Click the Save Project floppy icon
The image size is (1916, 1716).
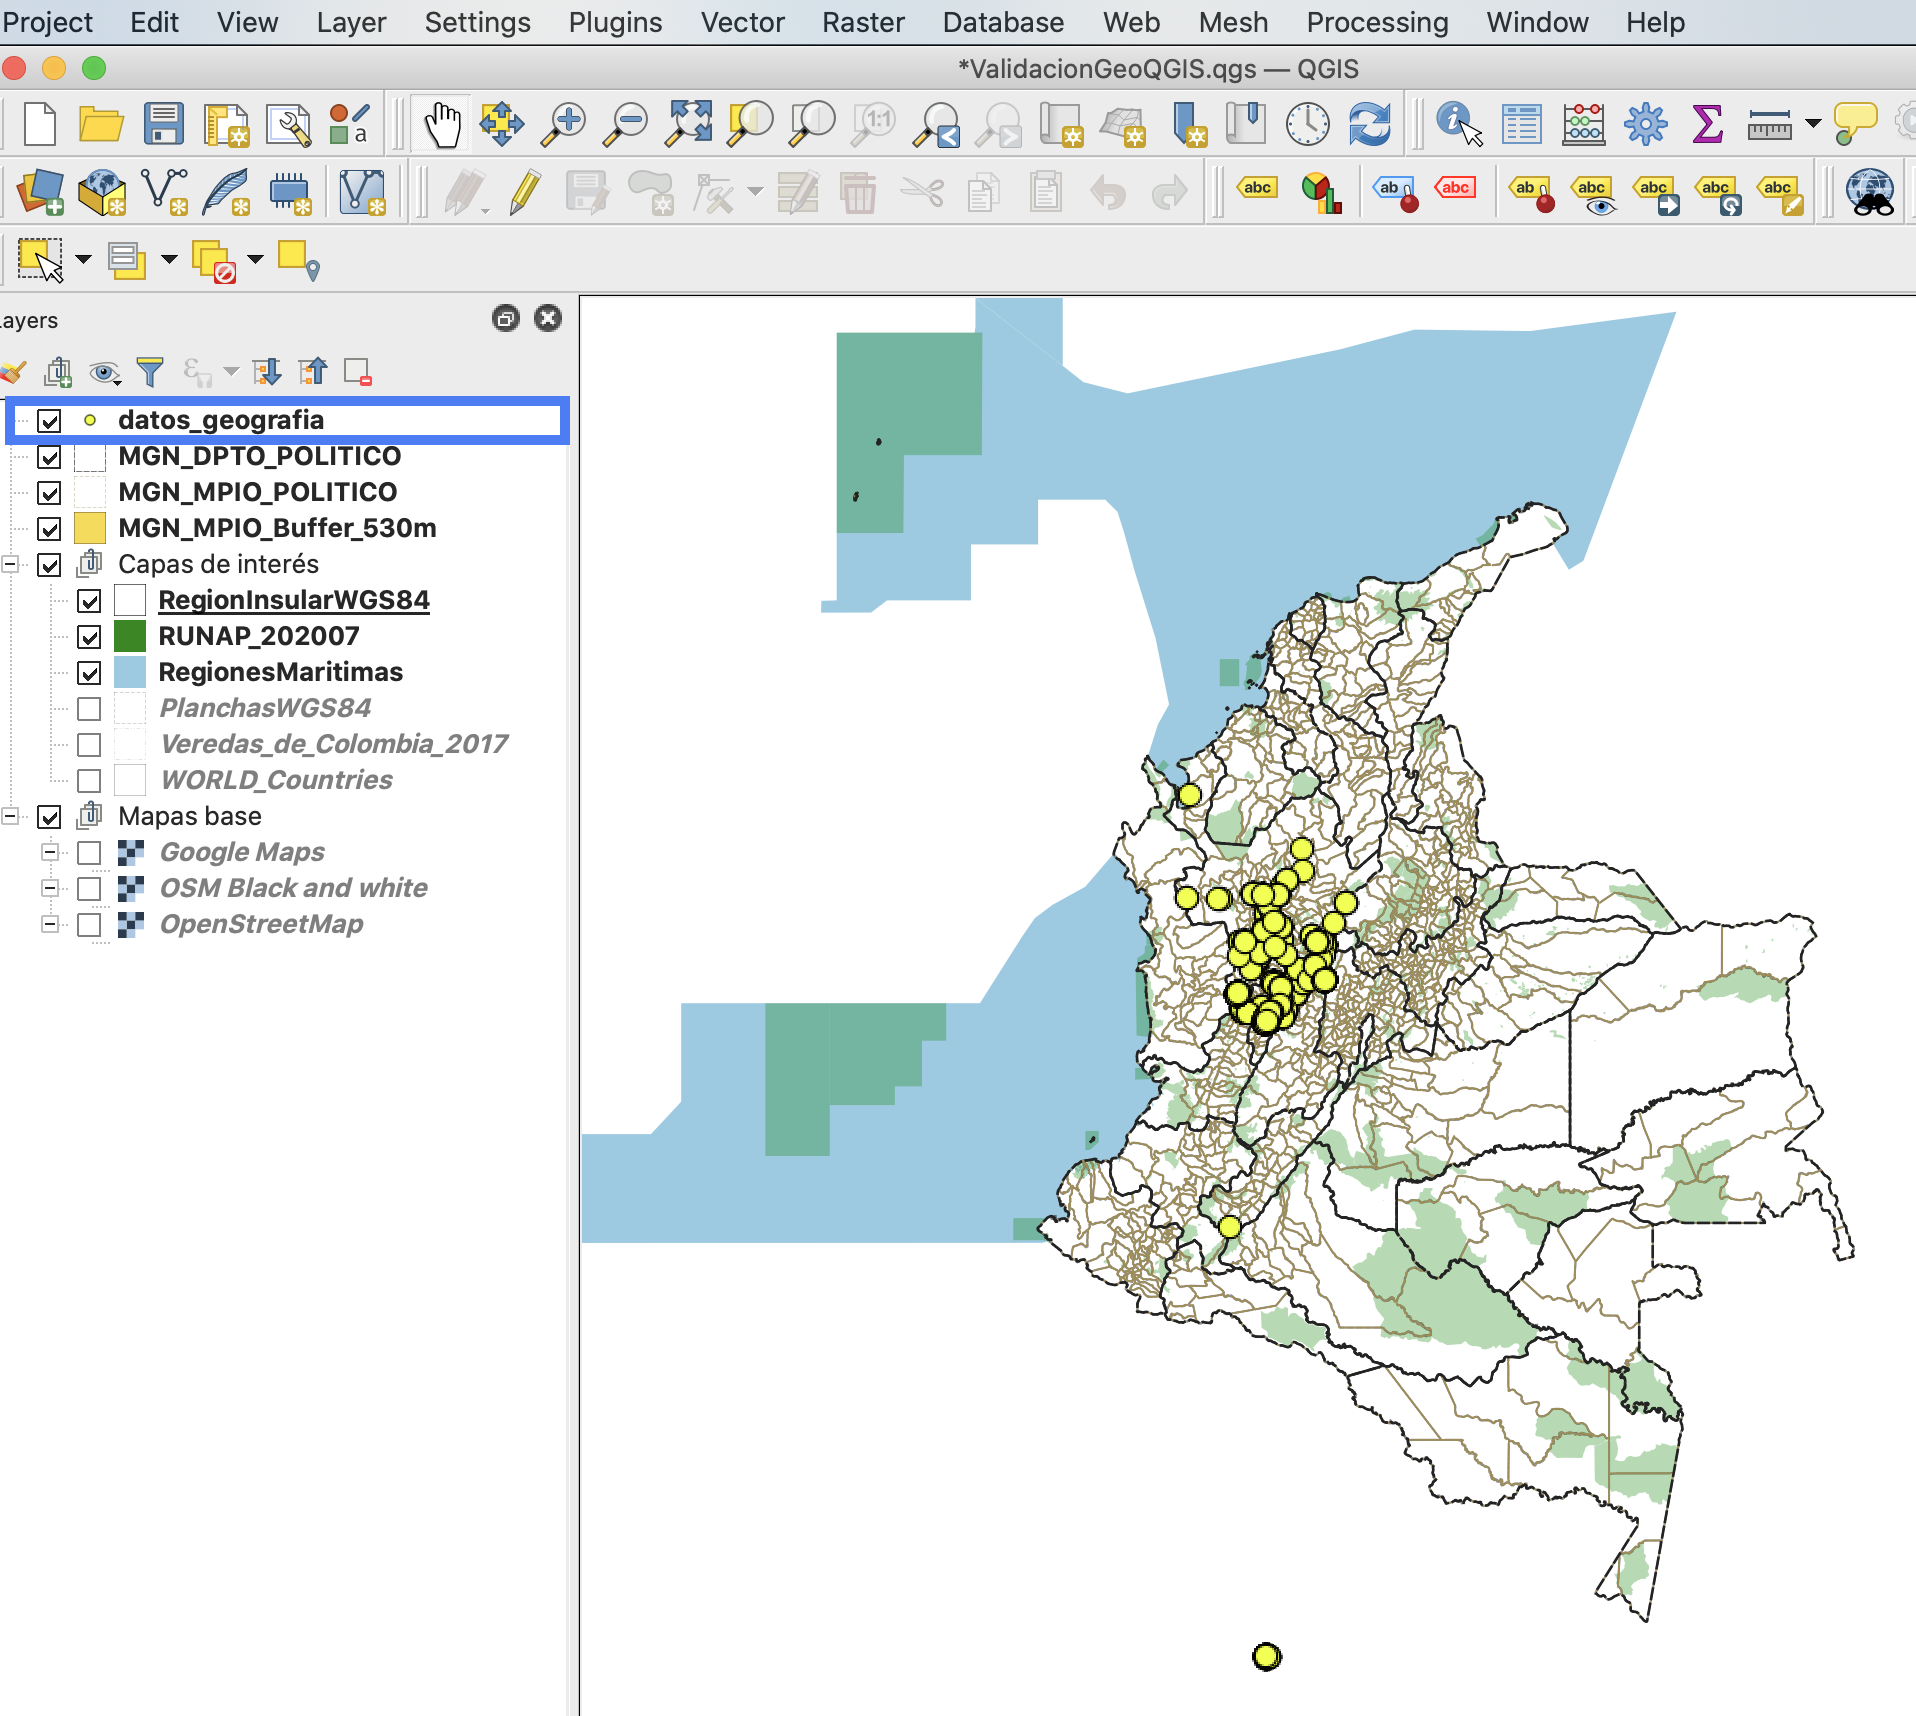pos(163,125)
